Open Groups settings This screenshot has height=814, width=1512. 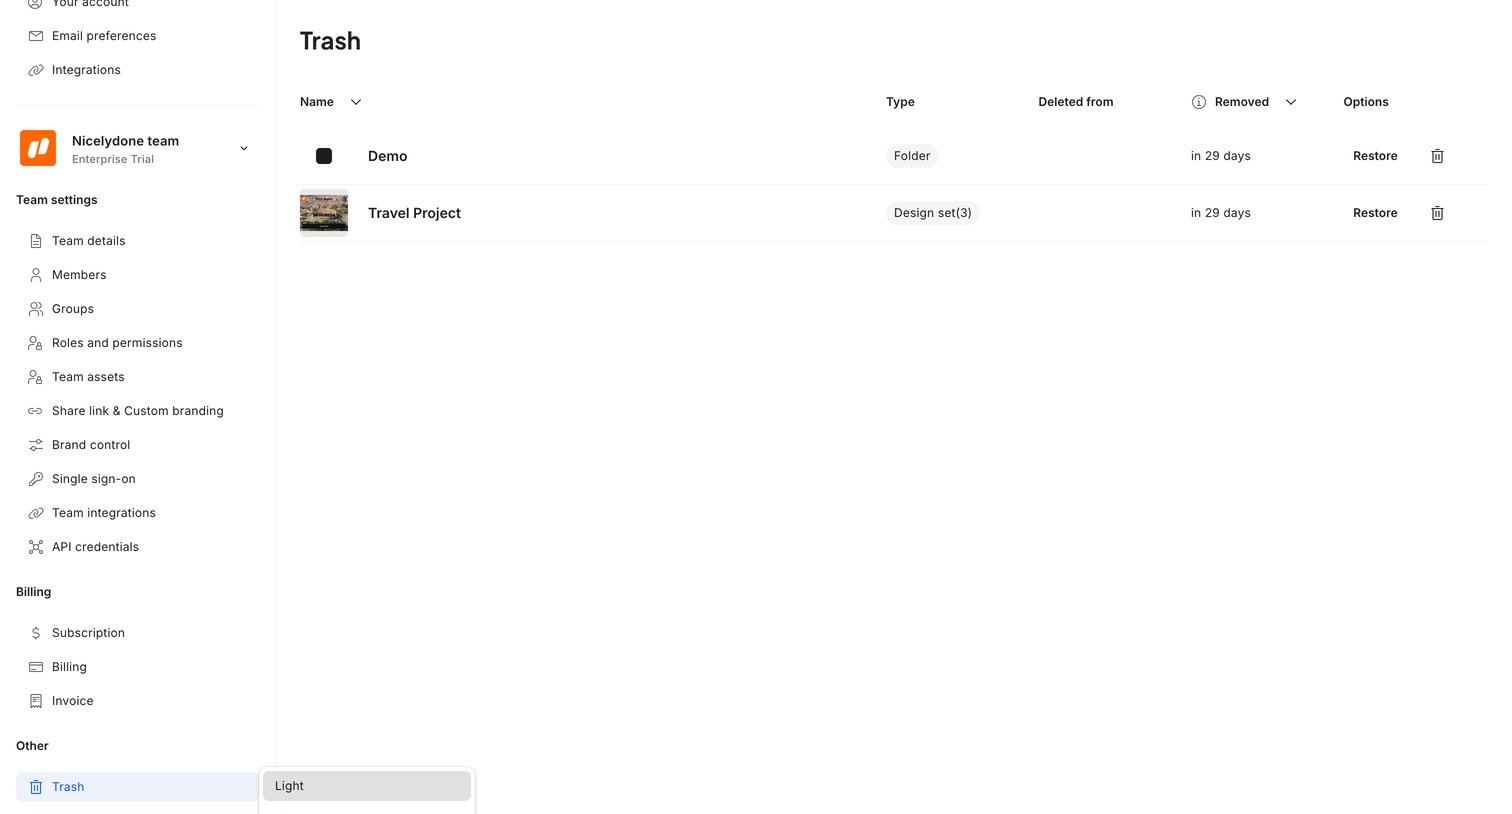point(137,309)
